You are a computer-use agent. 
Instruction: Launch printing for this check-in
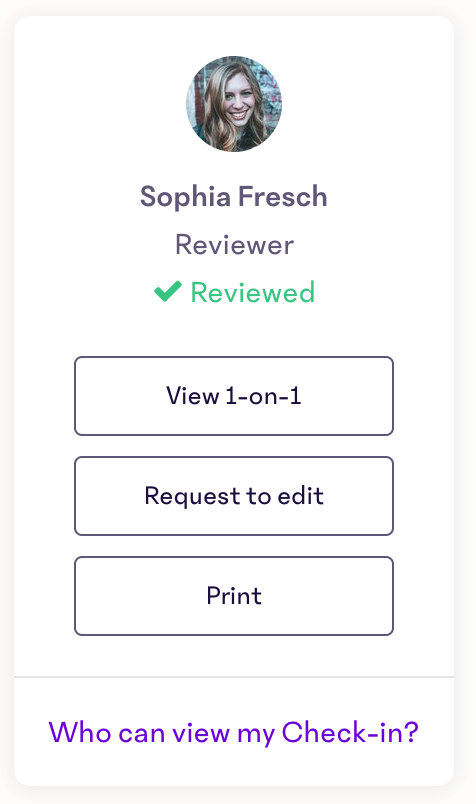[234, 596]
